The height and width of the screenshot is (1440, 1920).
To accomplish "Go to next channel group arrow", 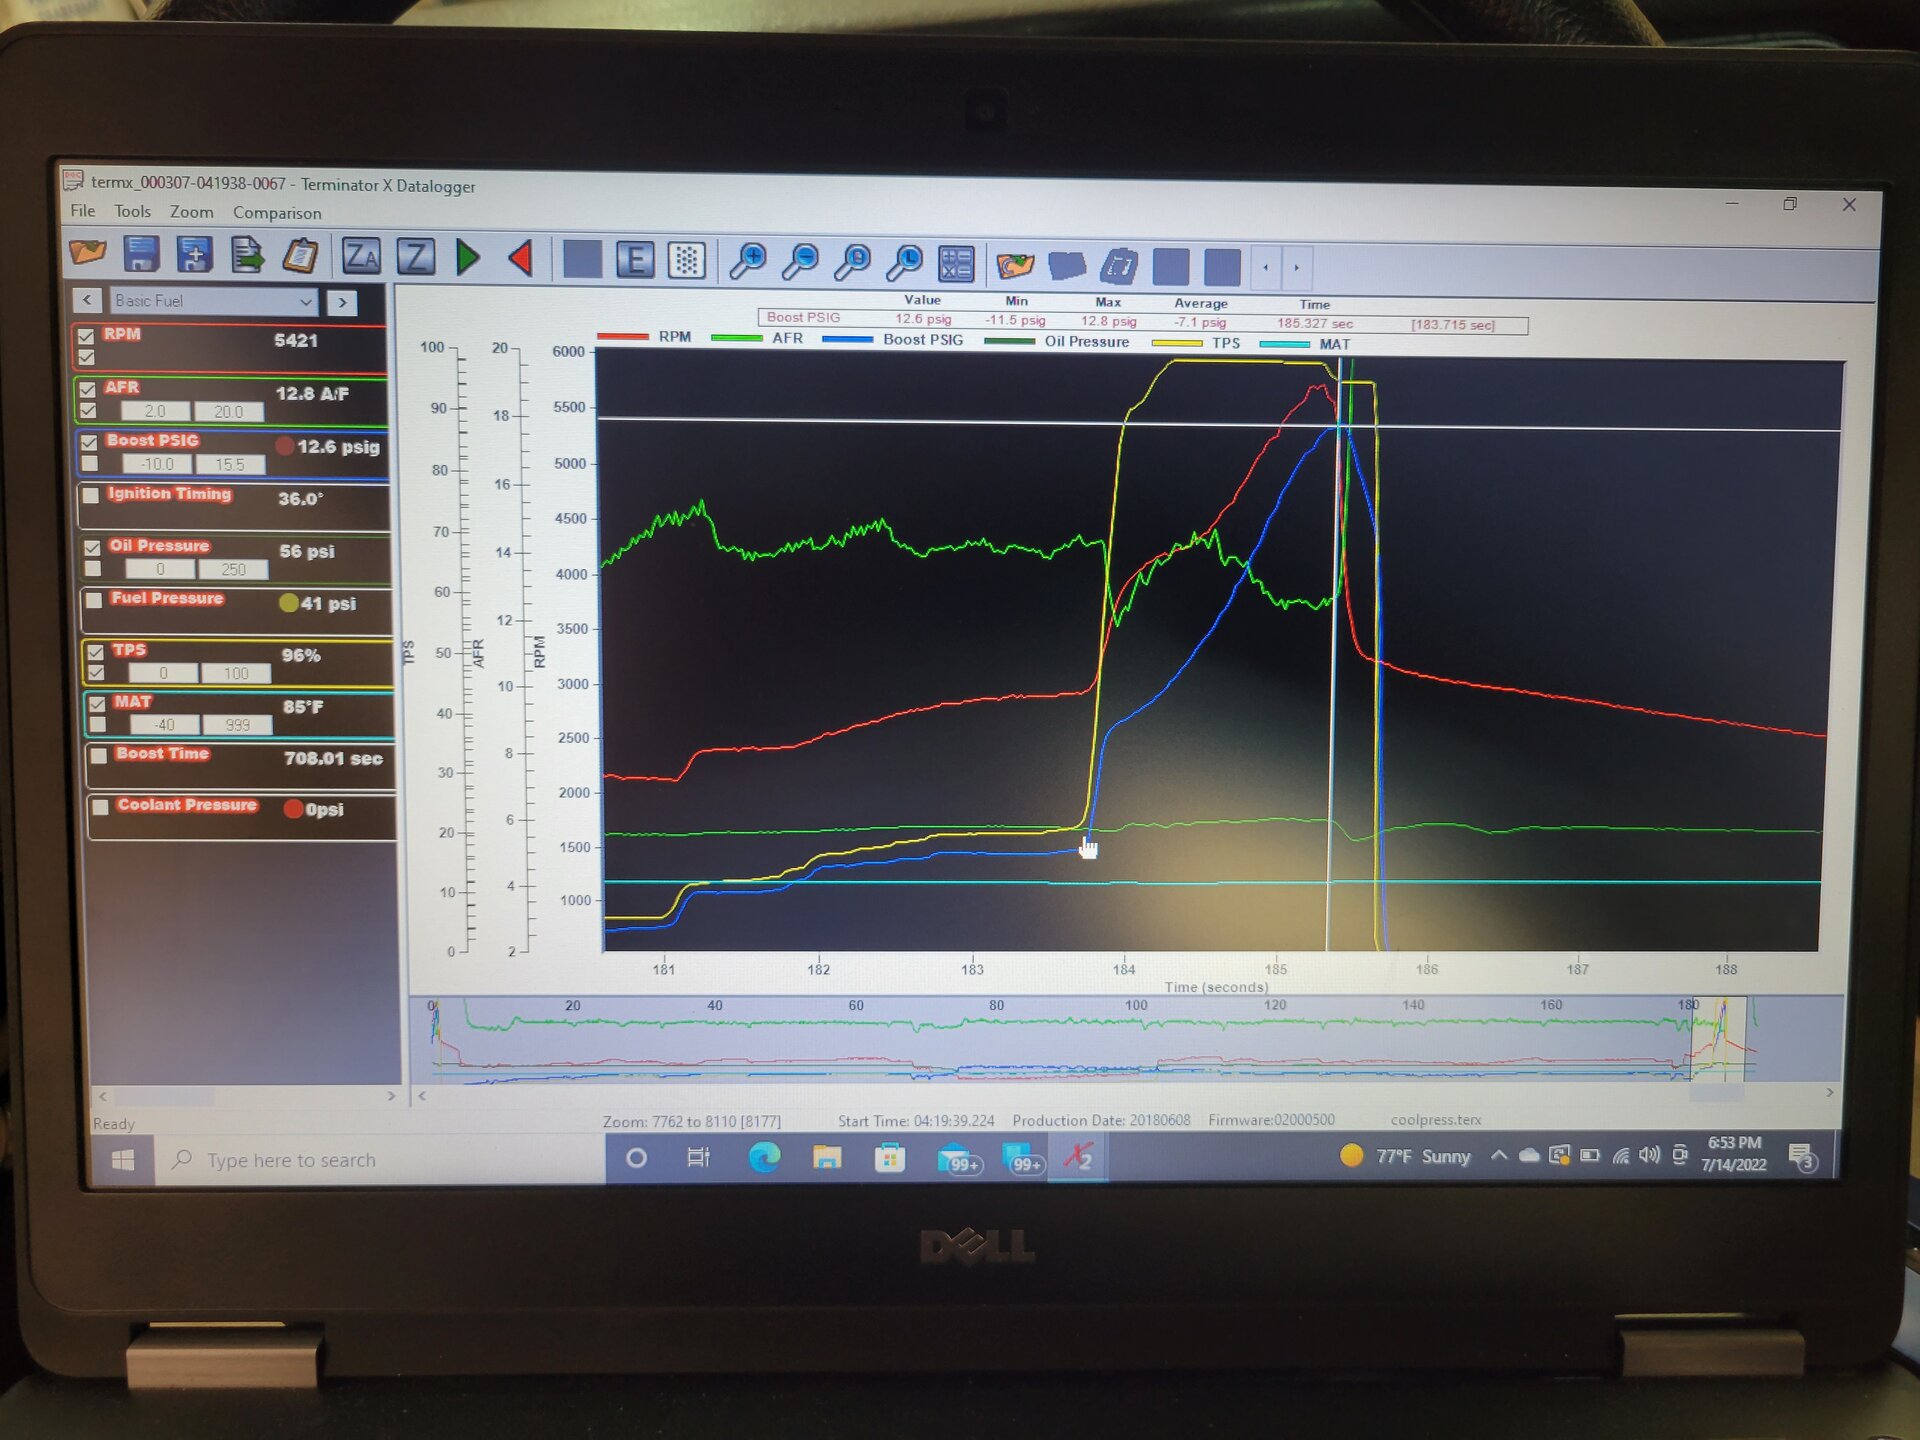I will [x=342, y=302].
